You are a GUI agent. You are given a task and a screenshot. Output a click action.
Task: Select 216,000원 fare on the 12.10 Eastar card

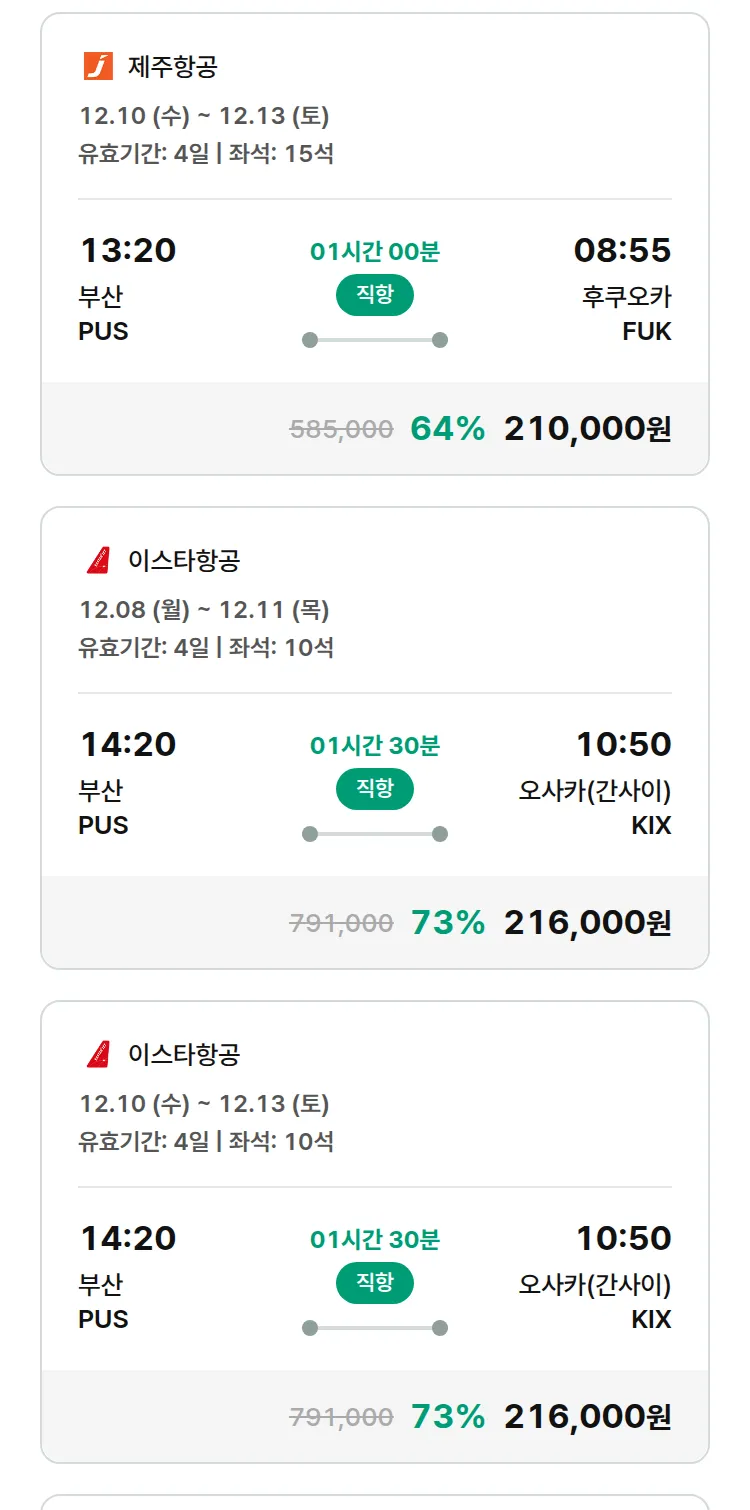587,1417
